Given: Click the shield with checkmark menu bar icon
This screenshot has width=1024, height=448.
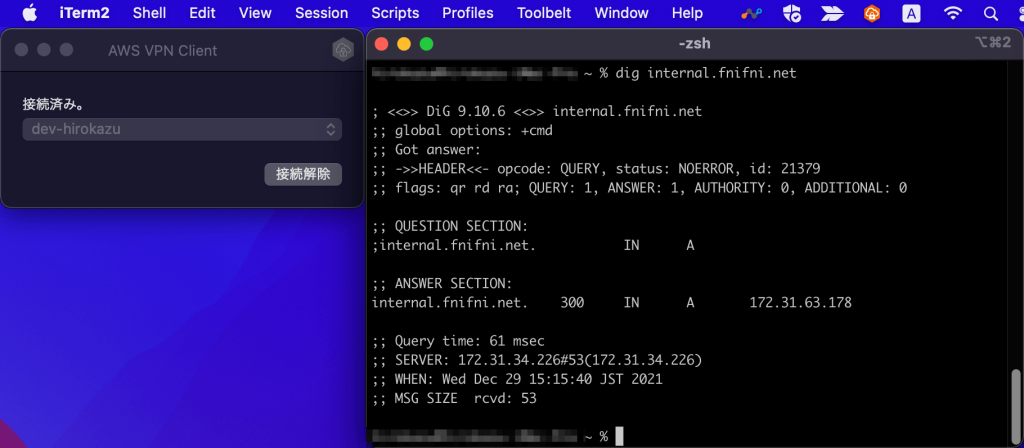Looking at the screenshot, I should tap(792, 13).
